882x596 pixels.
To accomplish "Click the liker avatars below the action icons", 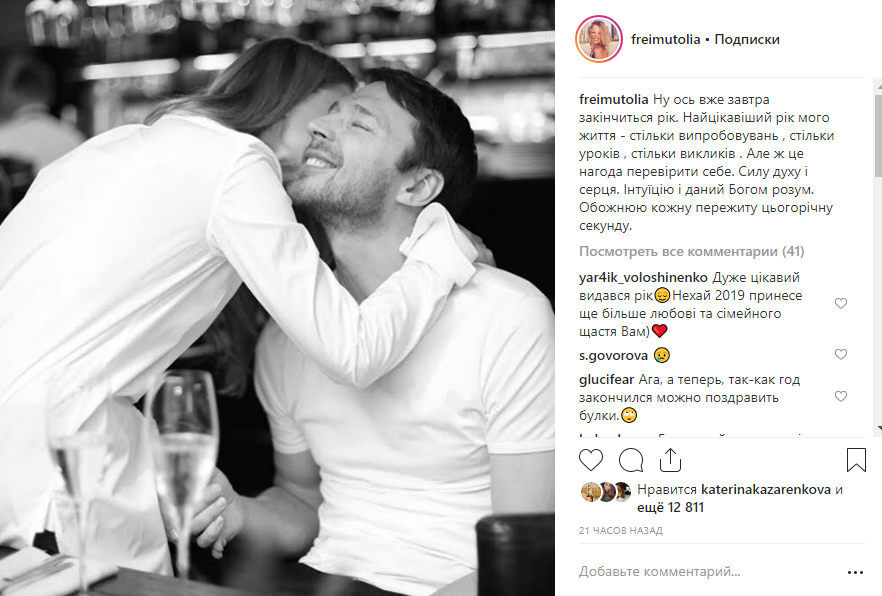I will coord(605,491).
